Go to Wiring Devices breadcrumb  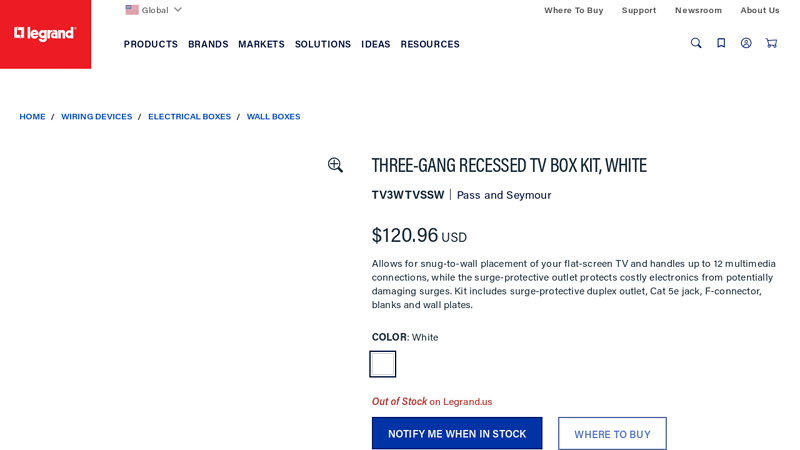point(96,117)
